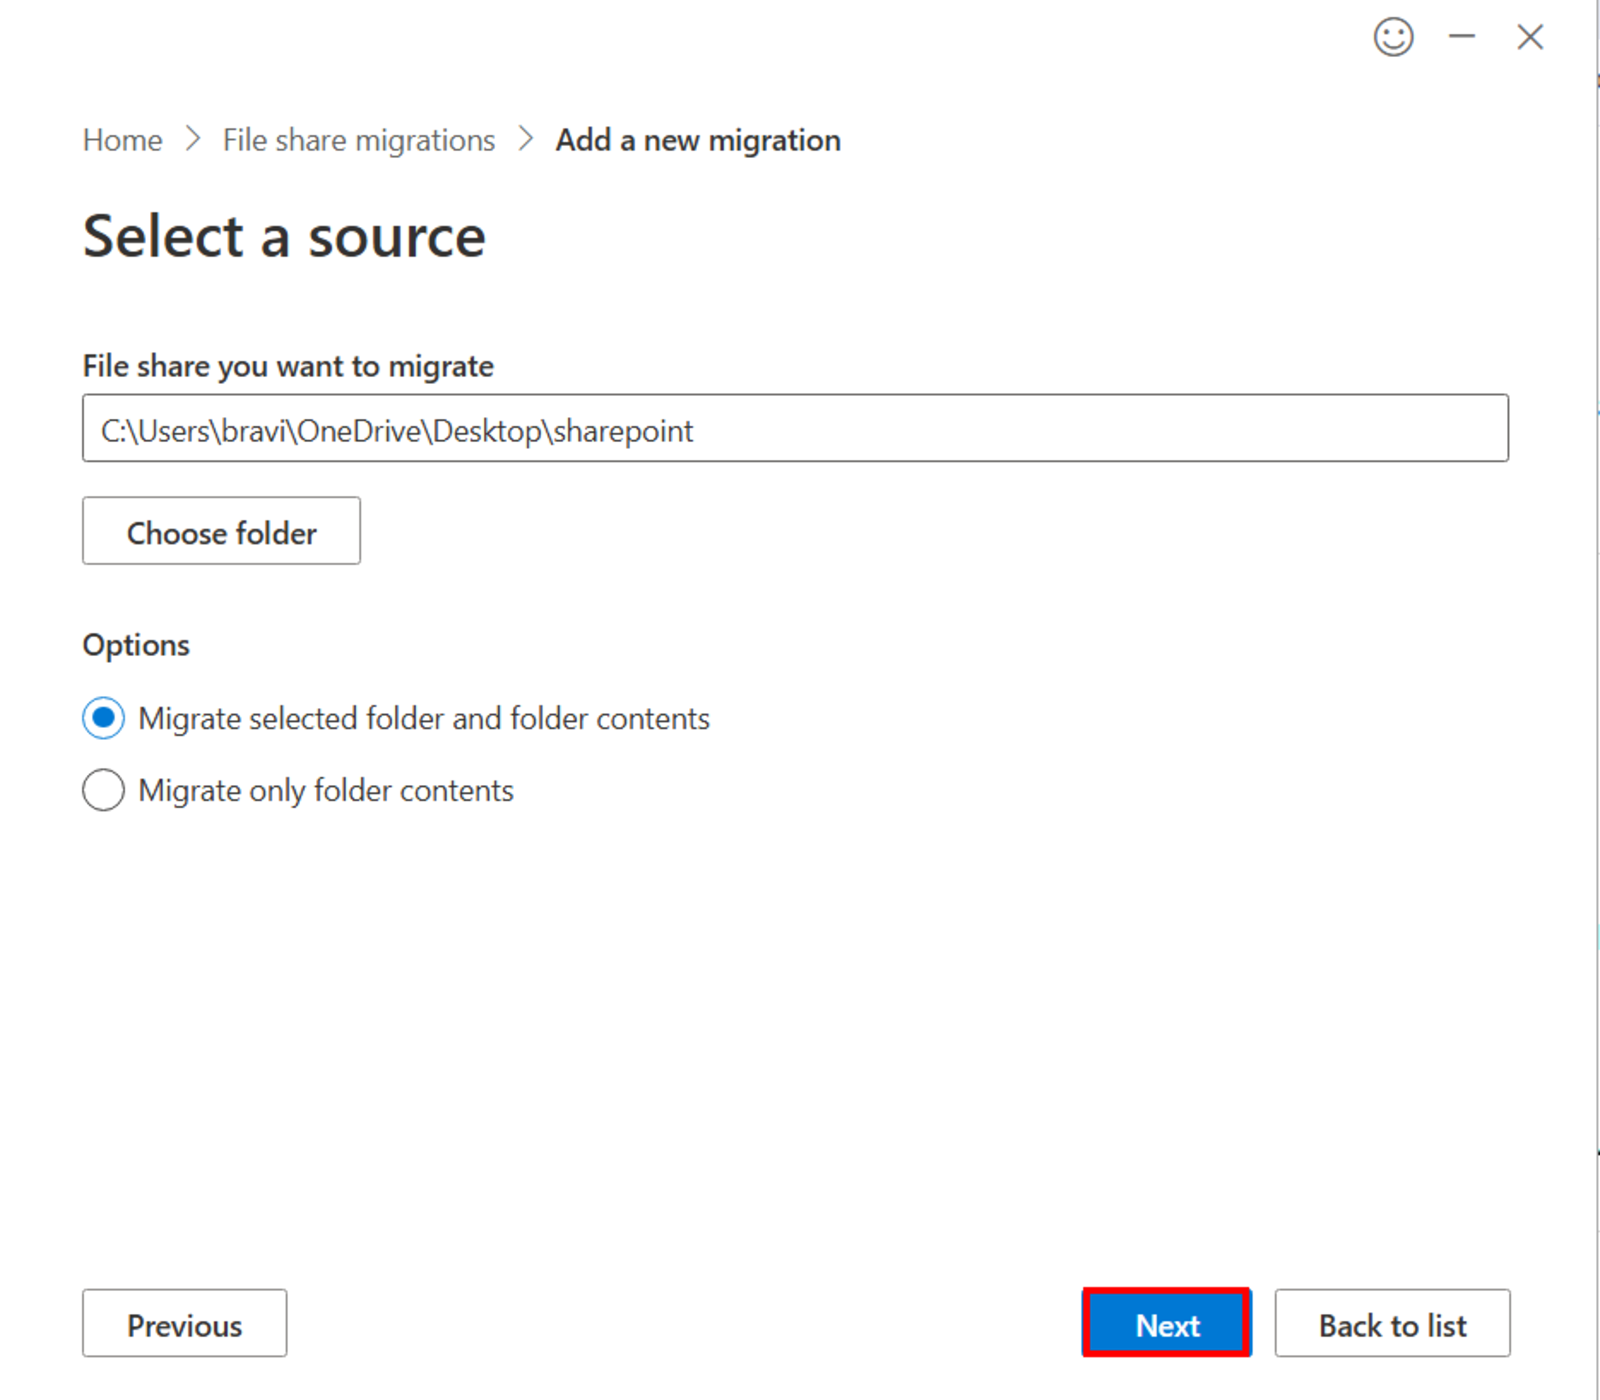1600x1400 pixels.
Task: Focus the sharepoint folder path text box
Action: click(x=795, y=429)
